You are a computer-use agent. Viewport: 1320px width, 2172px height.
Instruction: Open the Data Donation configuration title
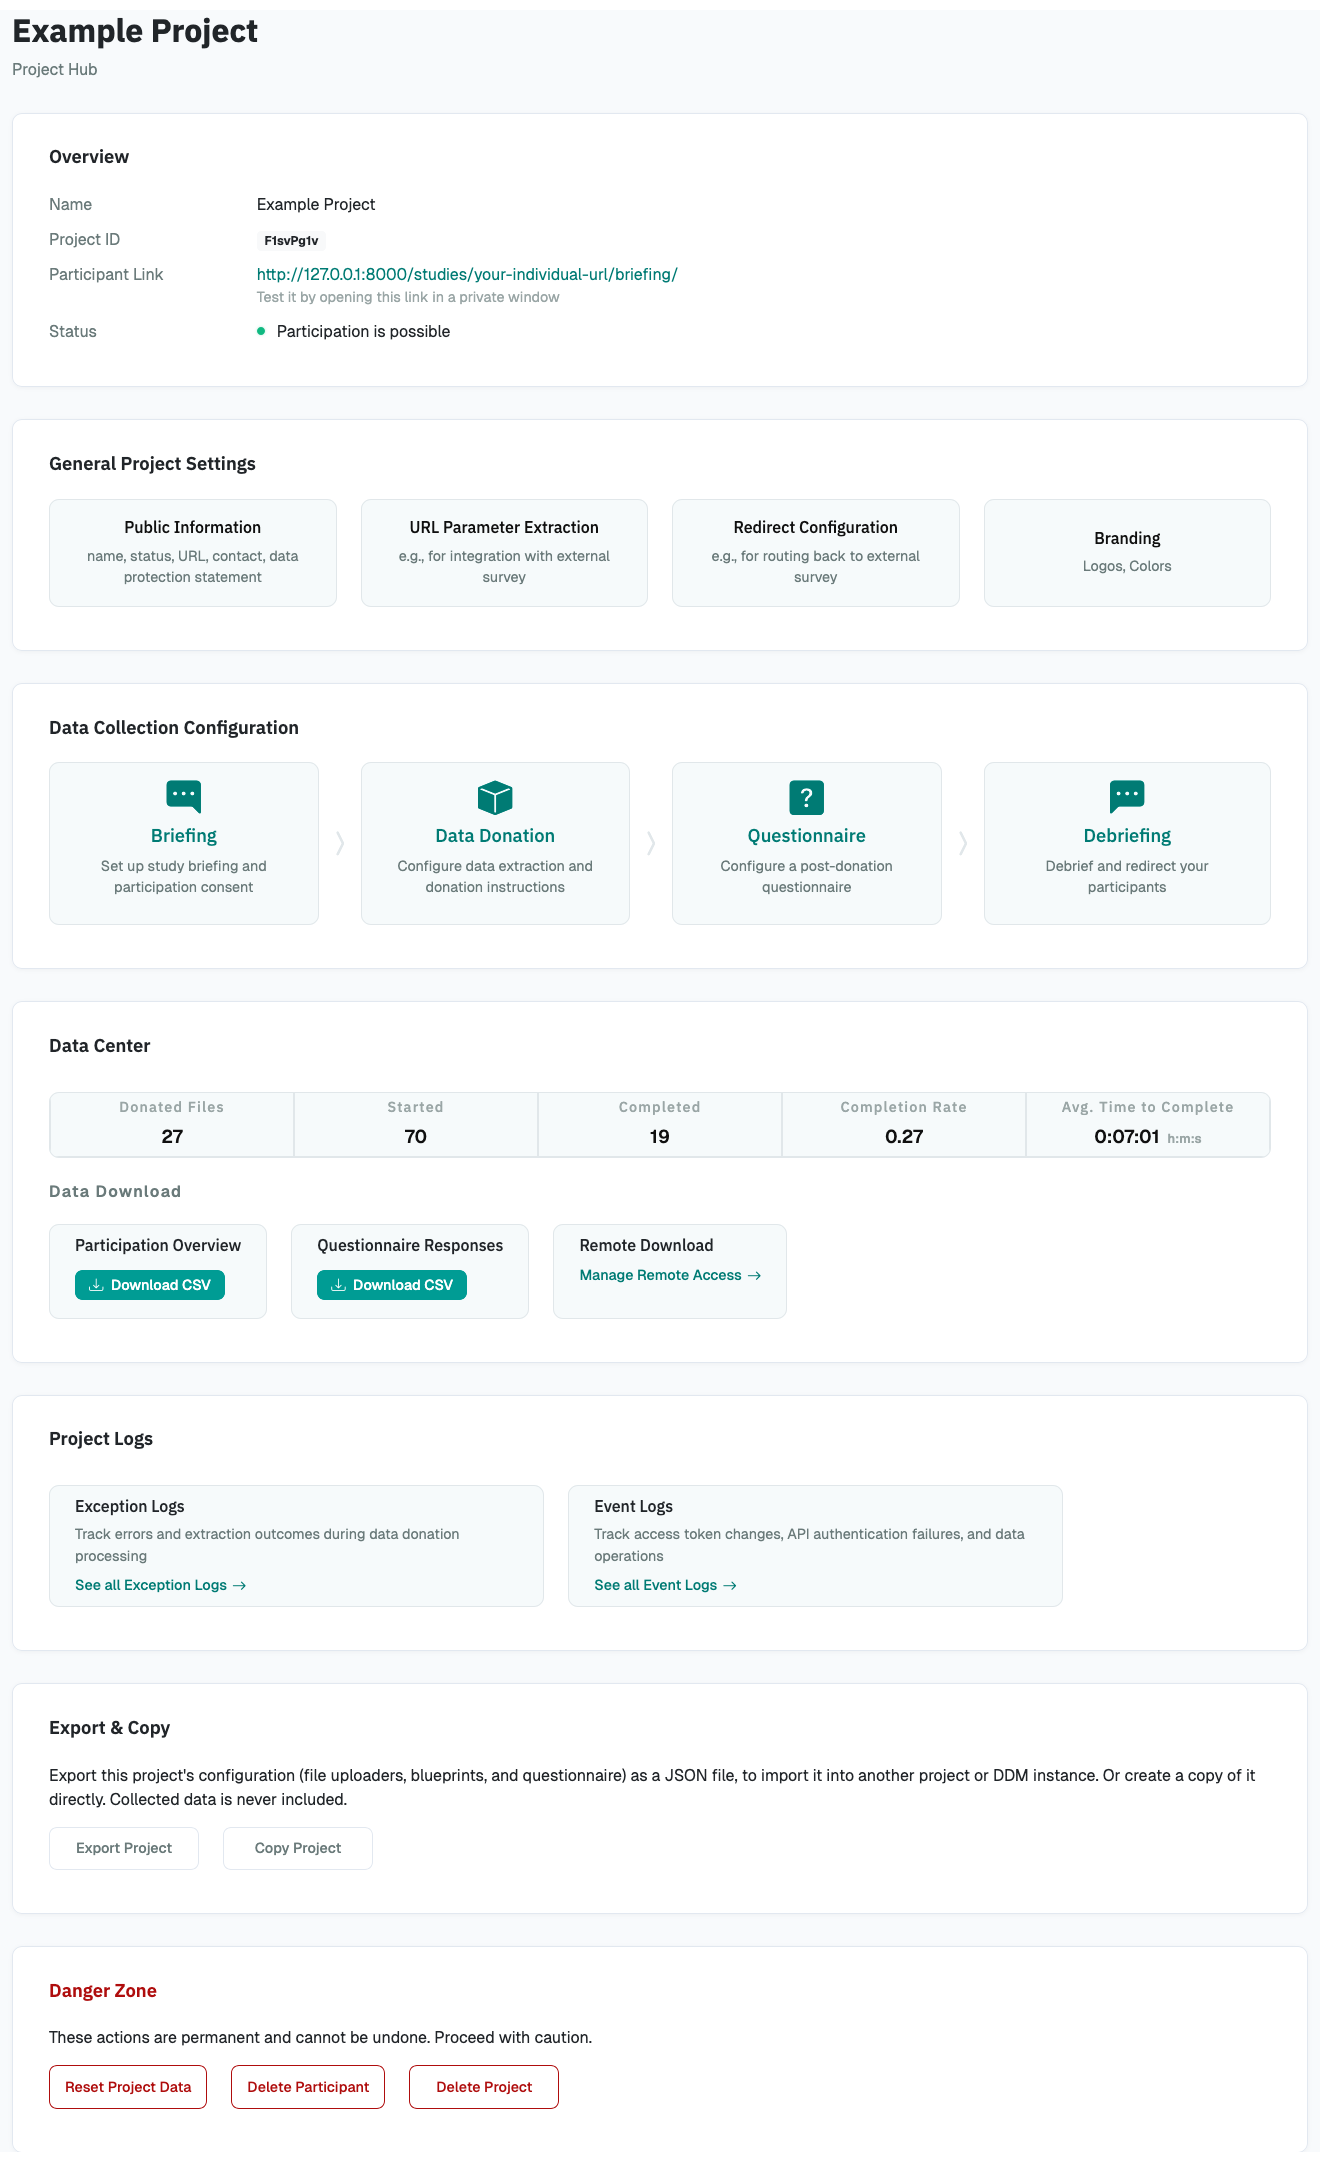tap(495, 836)
